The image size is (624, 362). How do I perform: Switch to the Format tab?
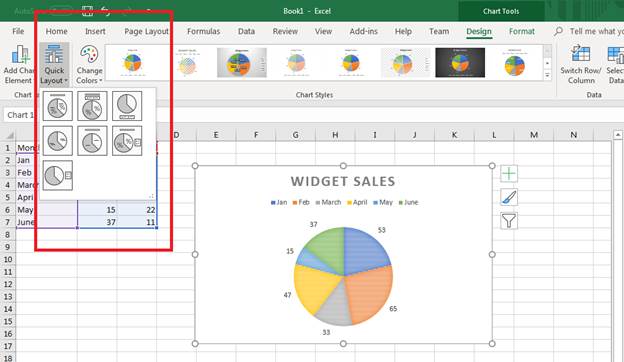click(522, 31)
